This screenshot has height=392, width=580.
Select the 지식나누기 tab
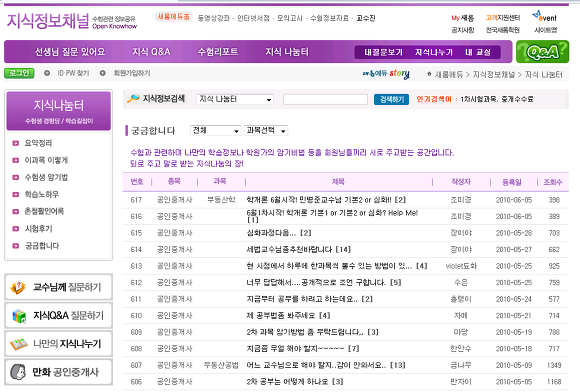pos(434,53)
